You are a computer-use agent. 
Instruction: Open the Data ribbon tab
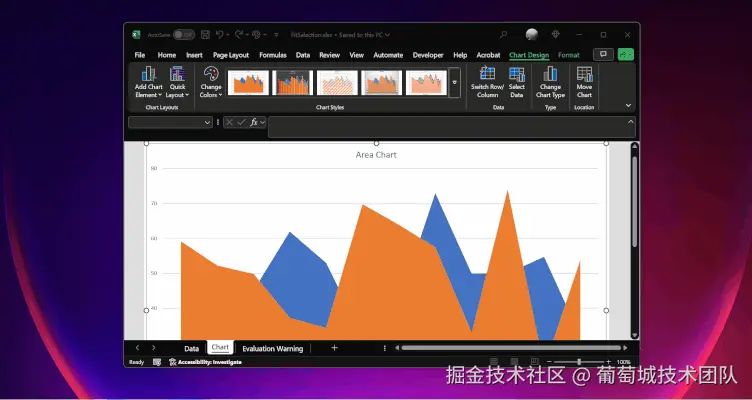pyautogui.click(x=303, y=55)
